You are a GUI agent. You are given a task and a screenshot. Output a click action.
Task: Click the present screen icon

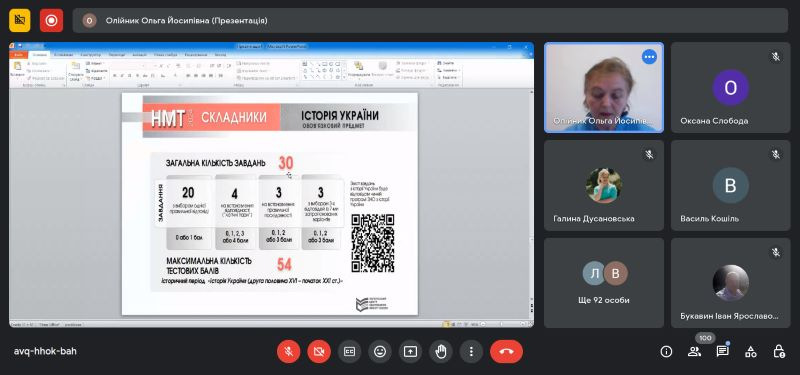click(410, 352)
